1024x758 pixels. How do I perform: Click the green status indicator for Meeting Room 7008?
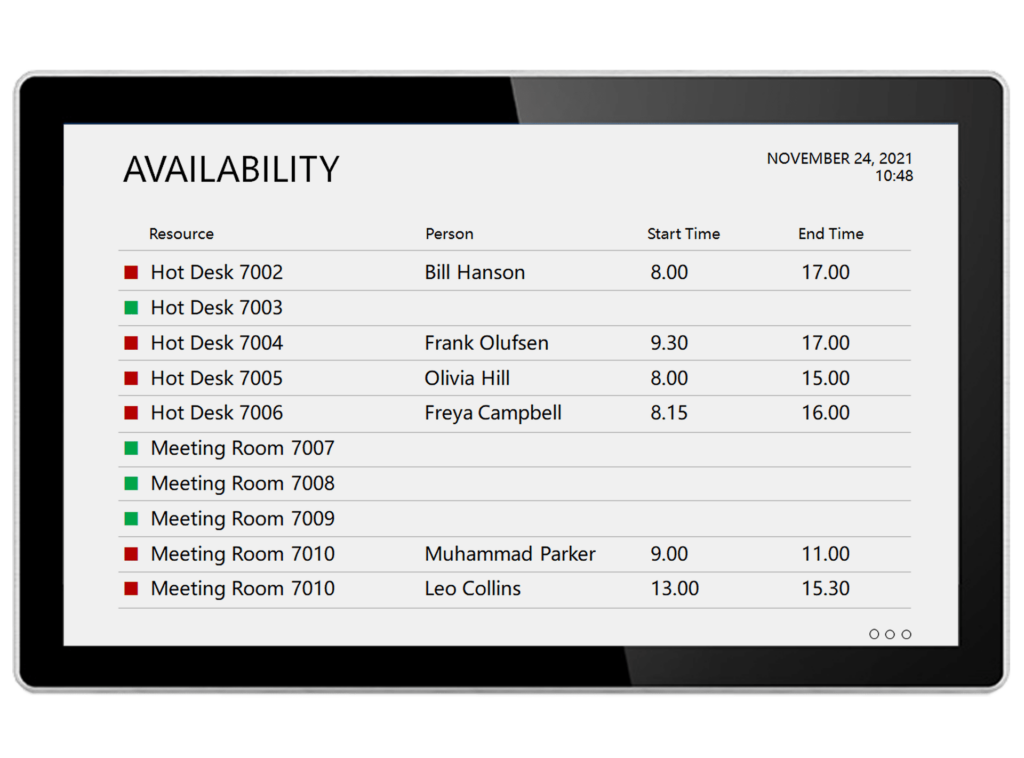131,484
